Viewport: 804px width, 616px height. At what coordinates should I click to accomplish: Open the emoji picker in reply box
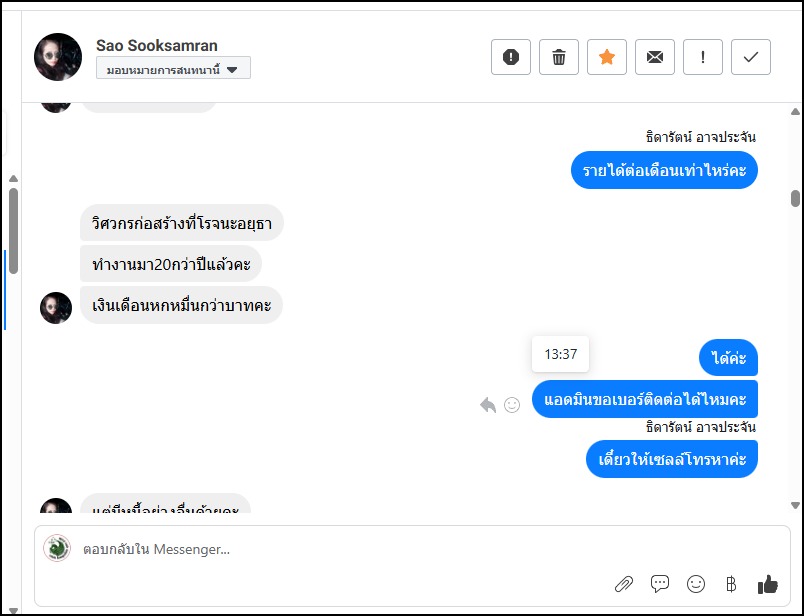point(696,584)
